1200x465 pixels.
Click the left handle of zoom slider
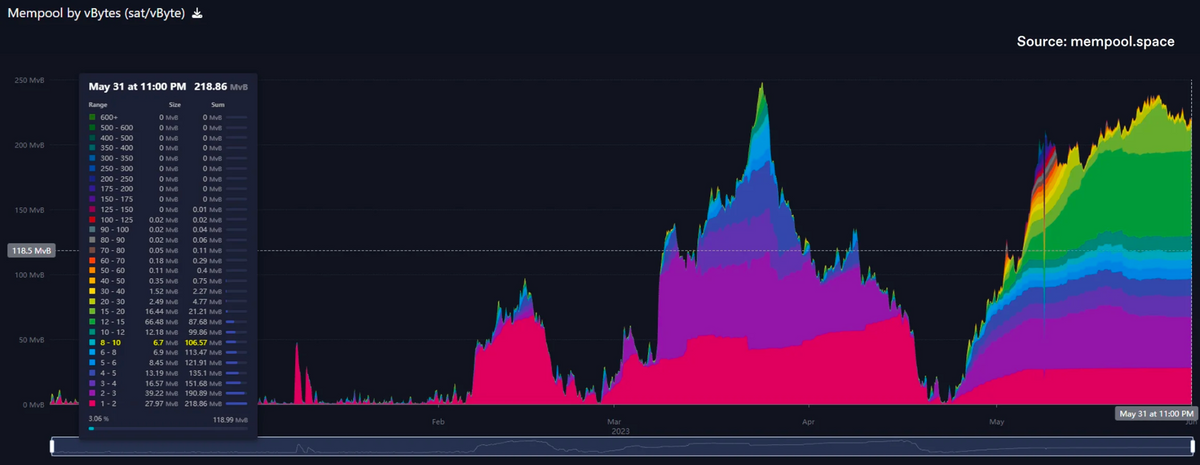tap(52, 447)
